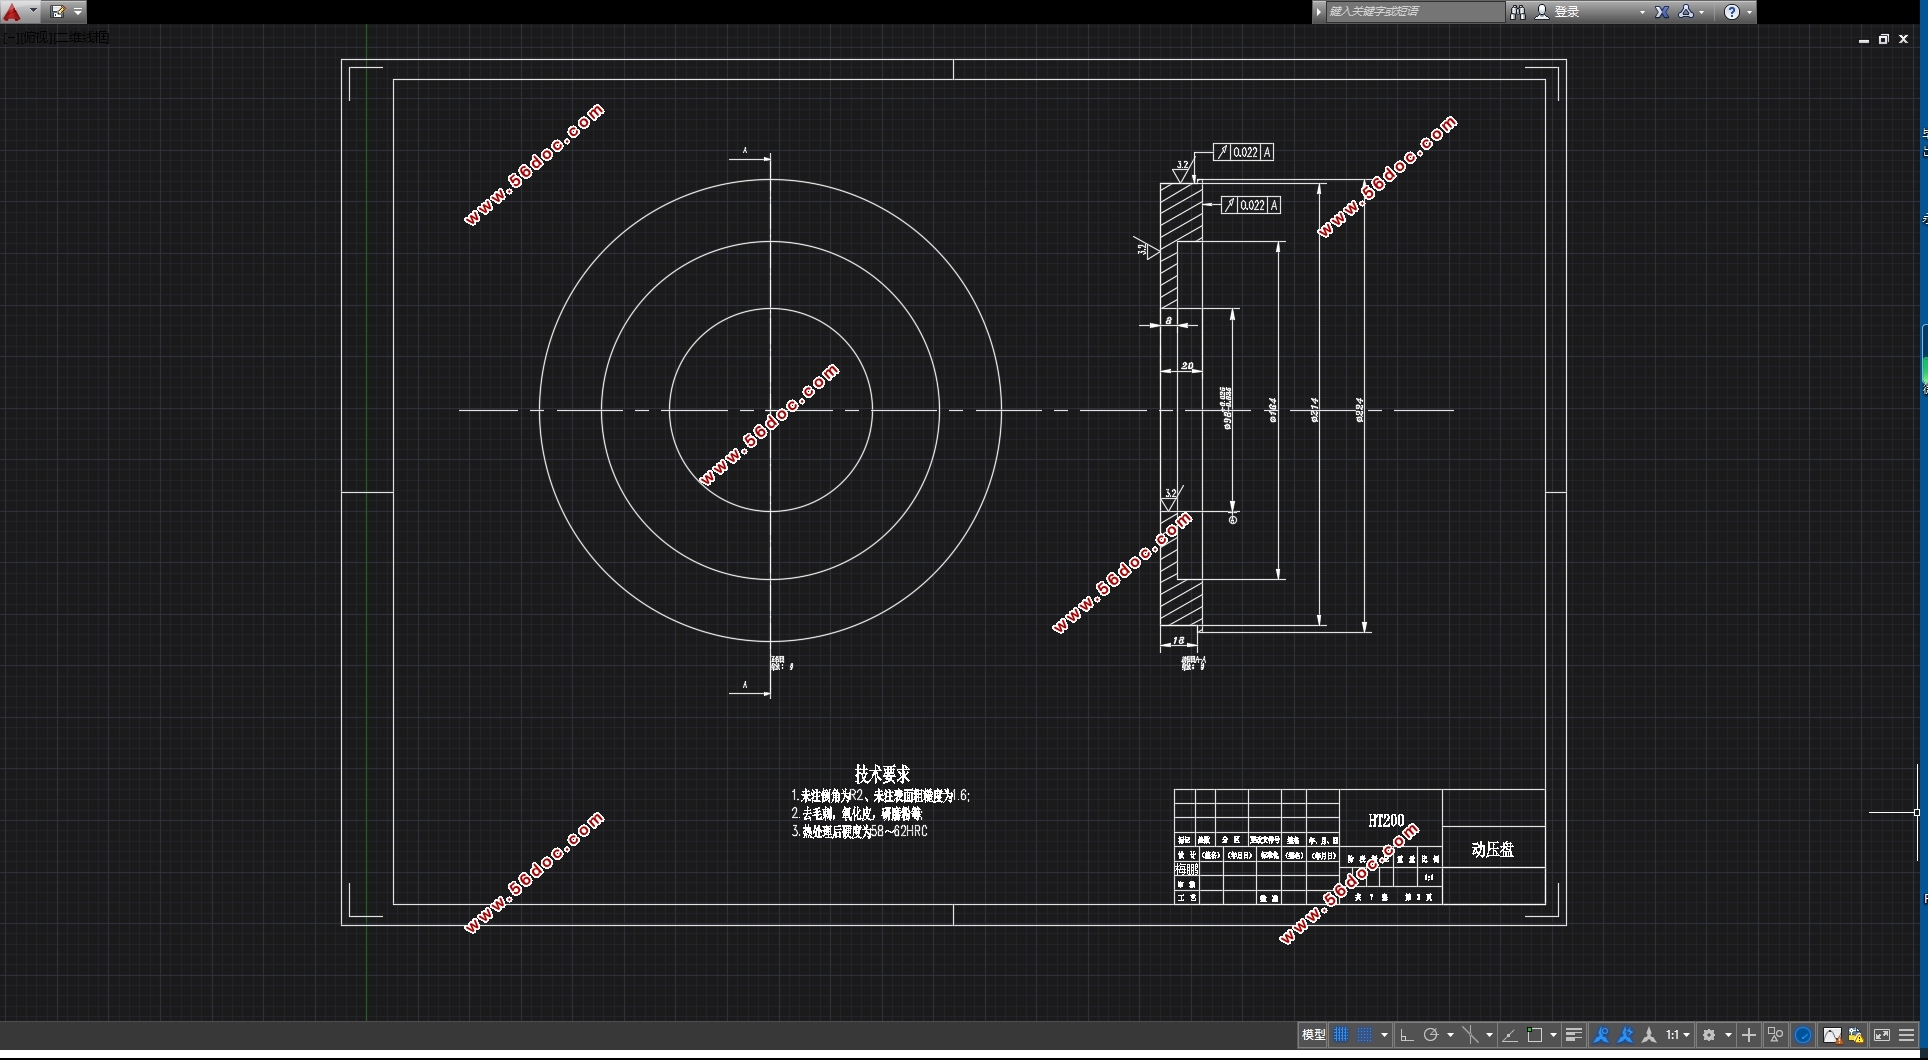Open isometric drafting plane dropdown
Screen dimensions: 1928x1060
point(1489,1035)
